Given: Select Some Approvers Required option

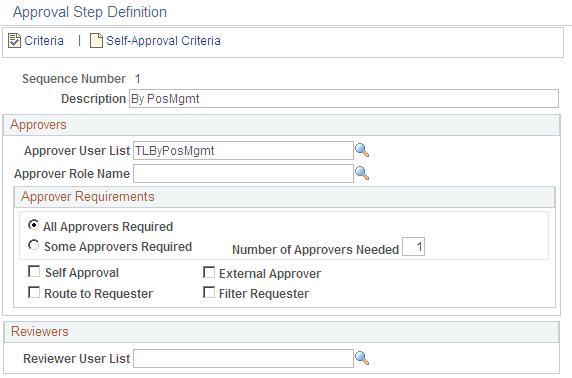Looking at the screenshot, I should [x=34, y=245].
